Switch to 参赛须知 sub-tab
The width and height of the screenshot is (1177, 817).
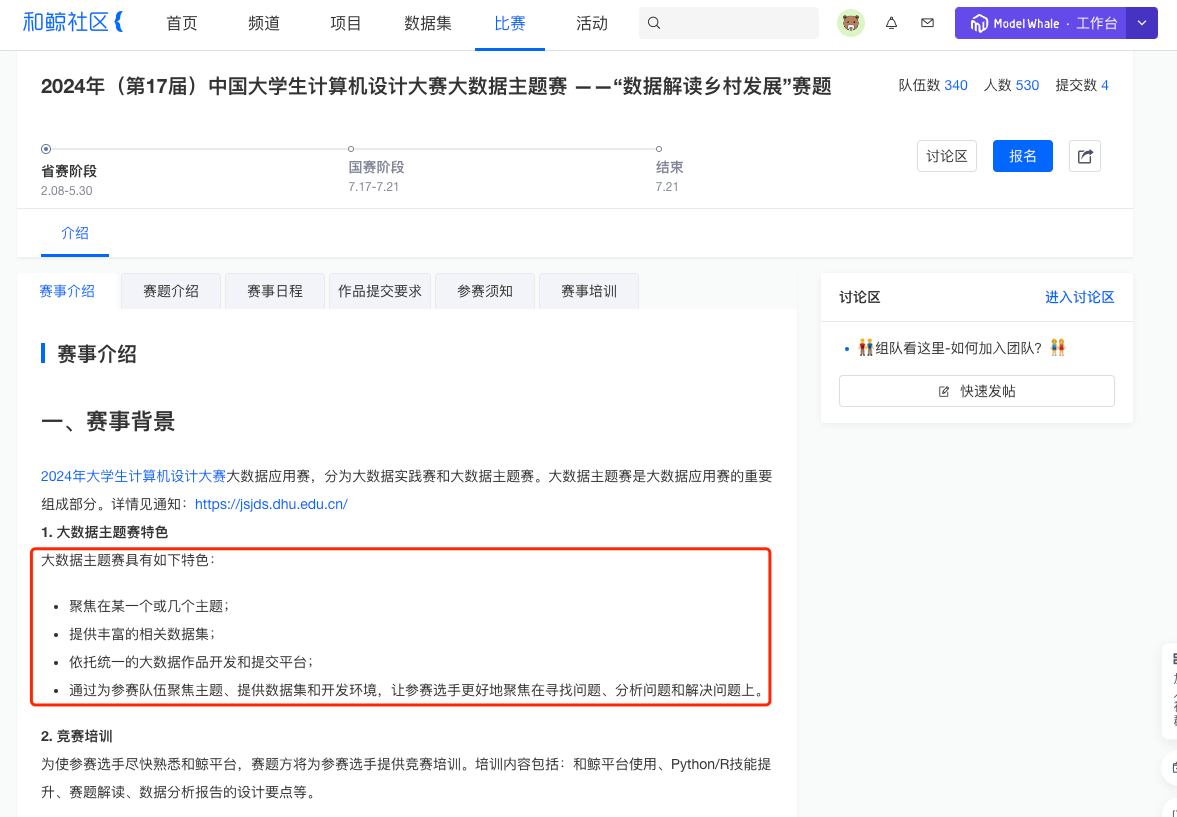click(485, 291)
